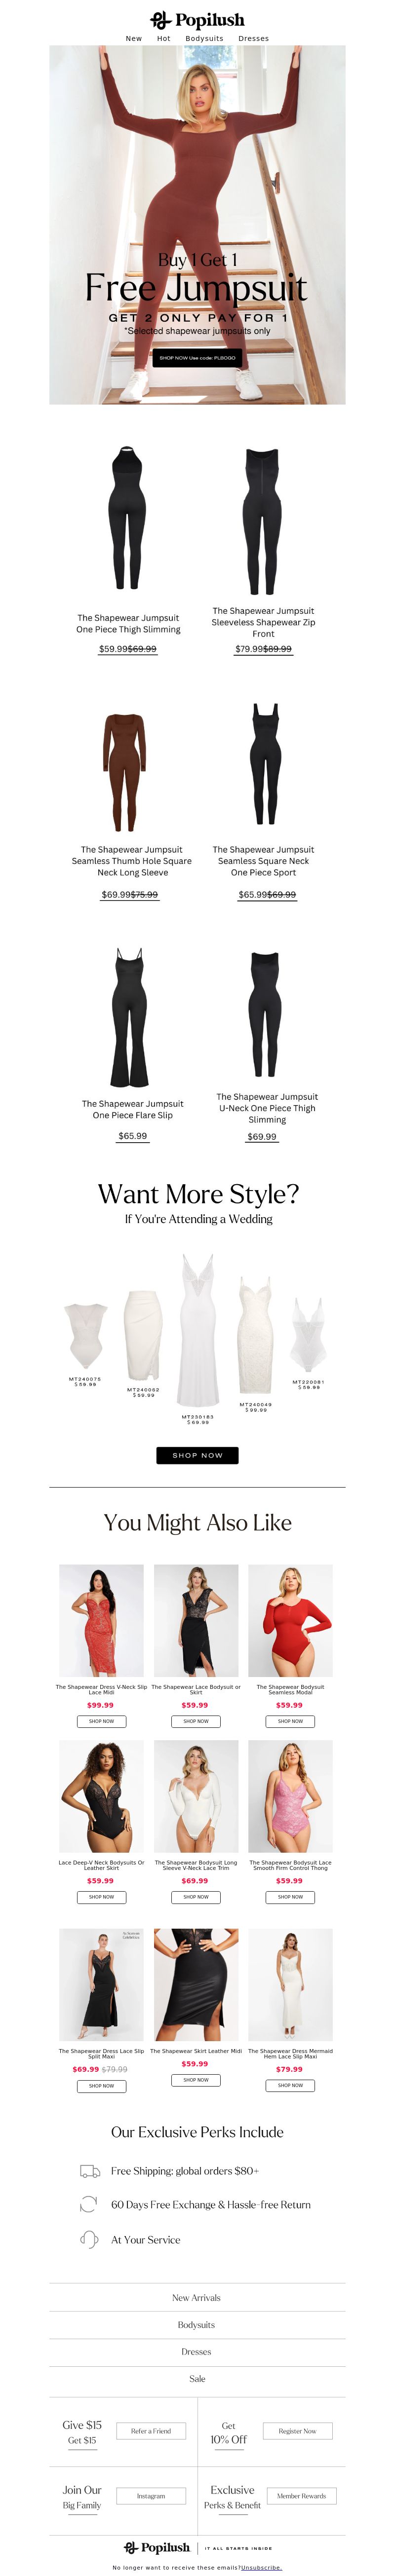Image resolution: width=395 pixels, height=2576 pixels.
Task: Select the Hot navigation link
Action: 164,39
